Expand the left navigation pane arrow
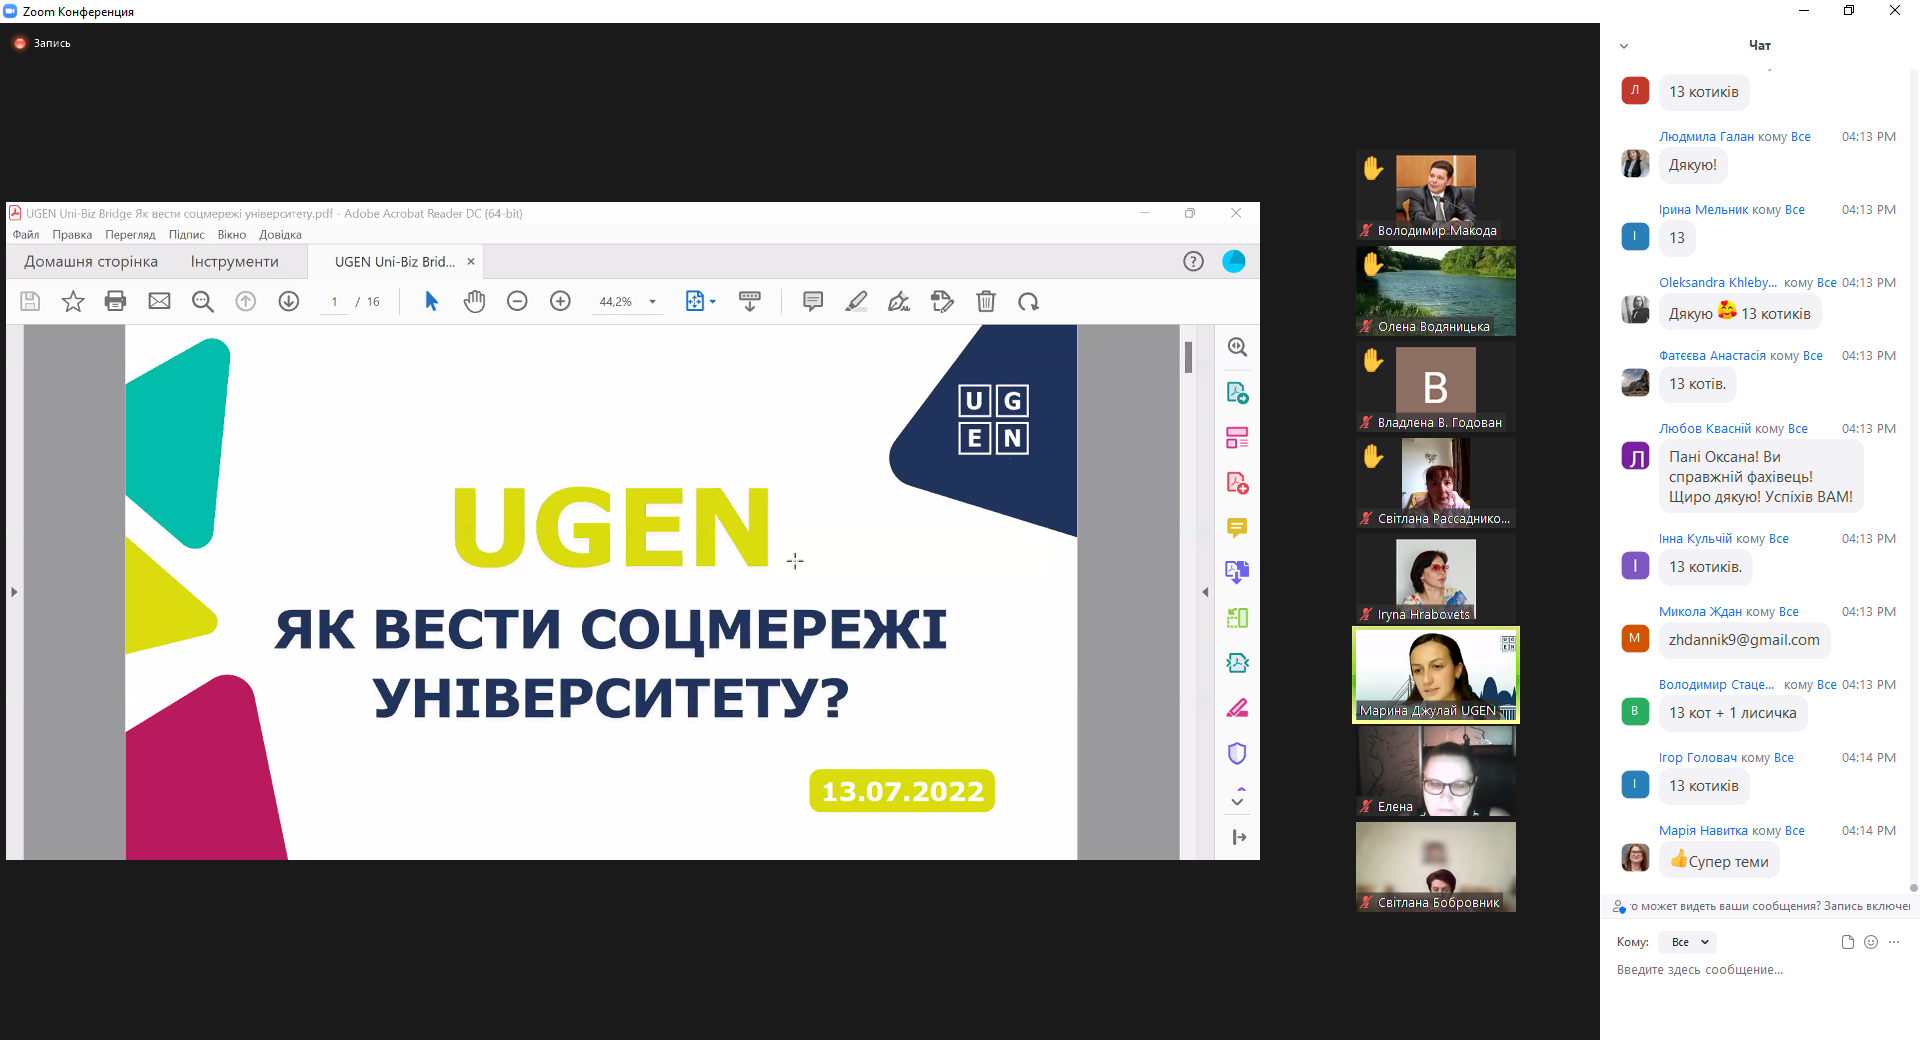Viewport: 1920px width, 1040px height. pyautogui.click(x=14, y=592)
